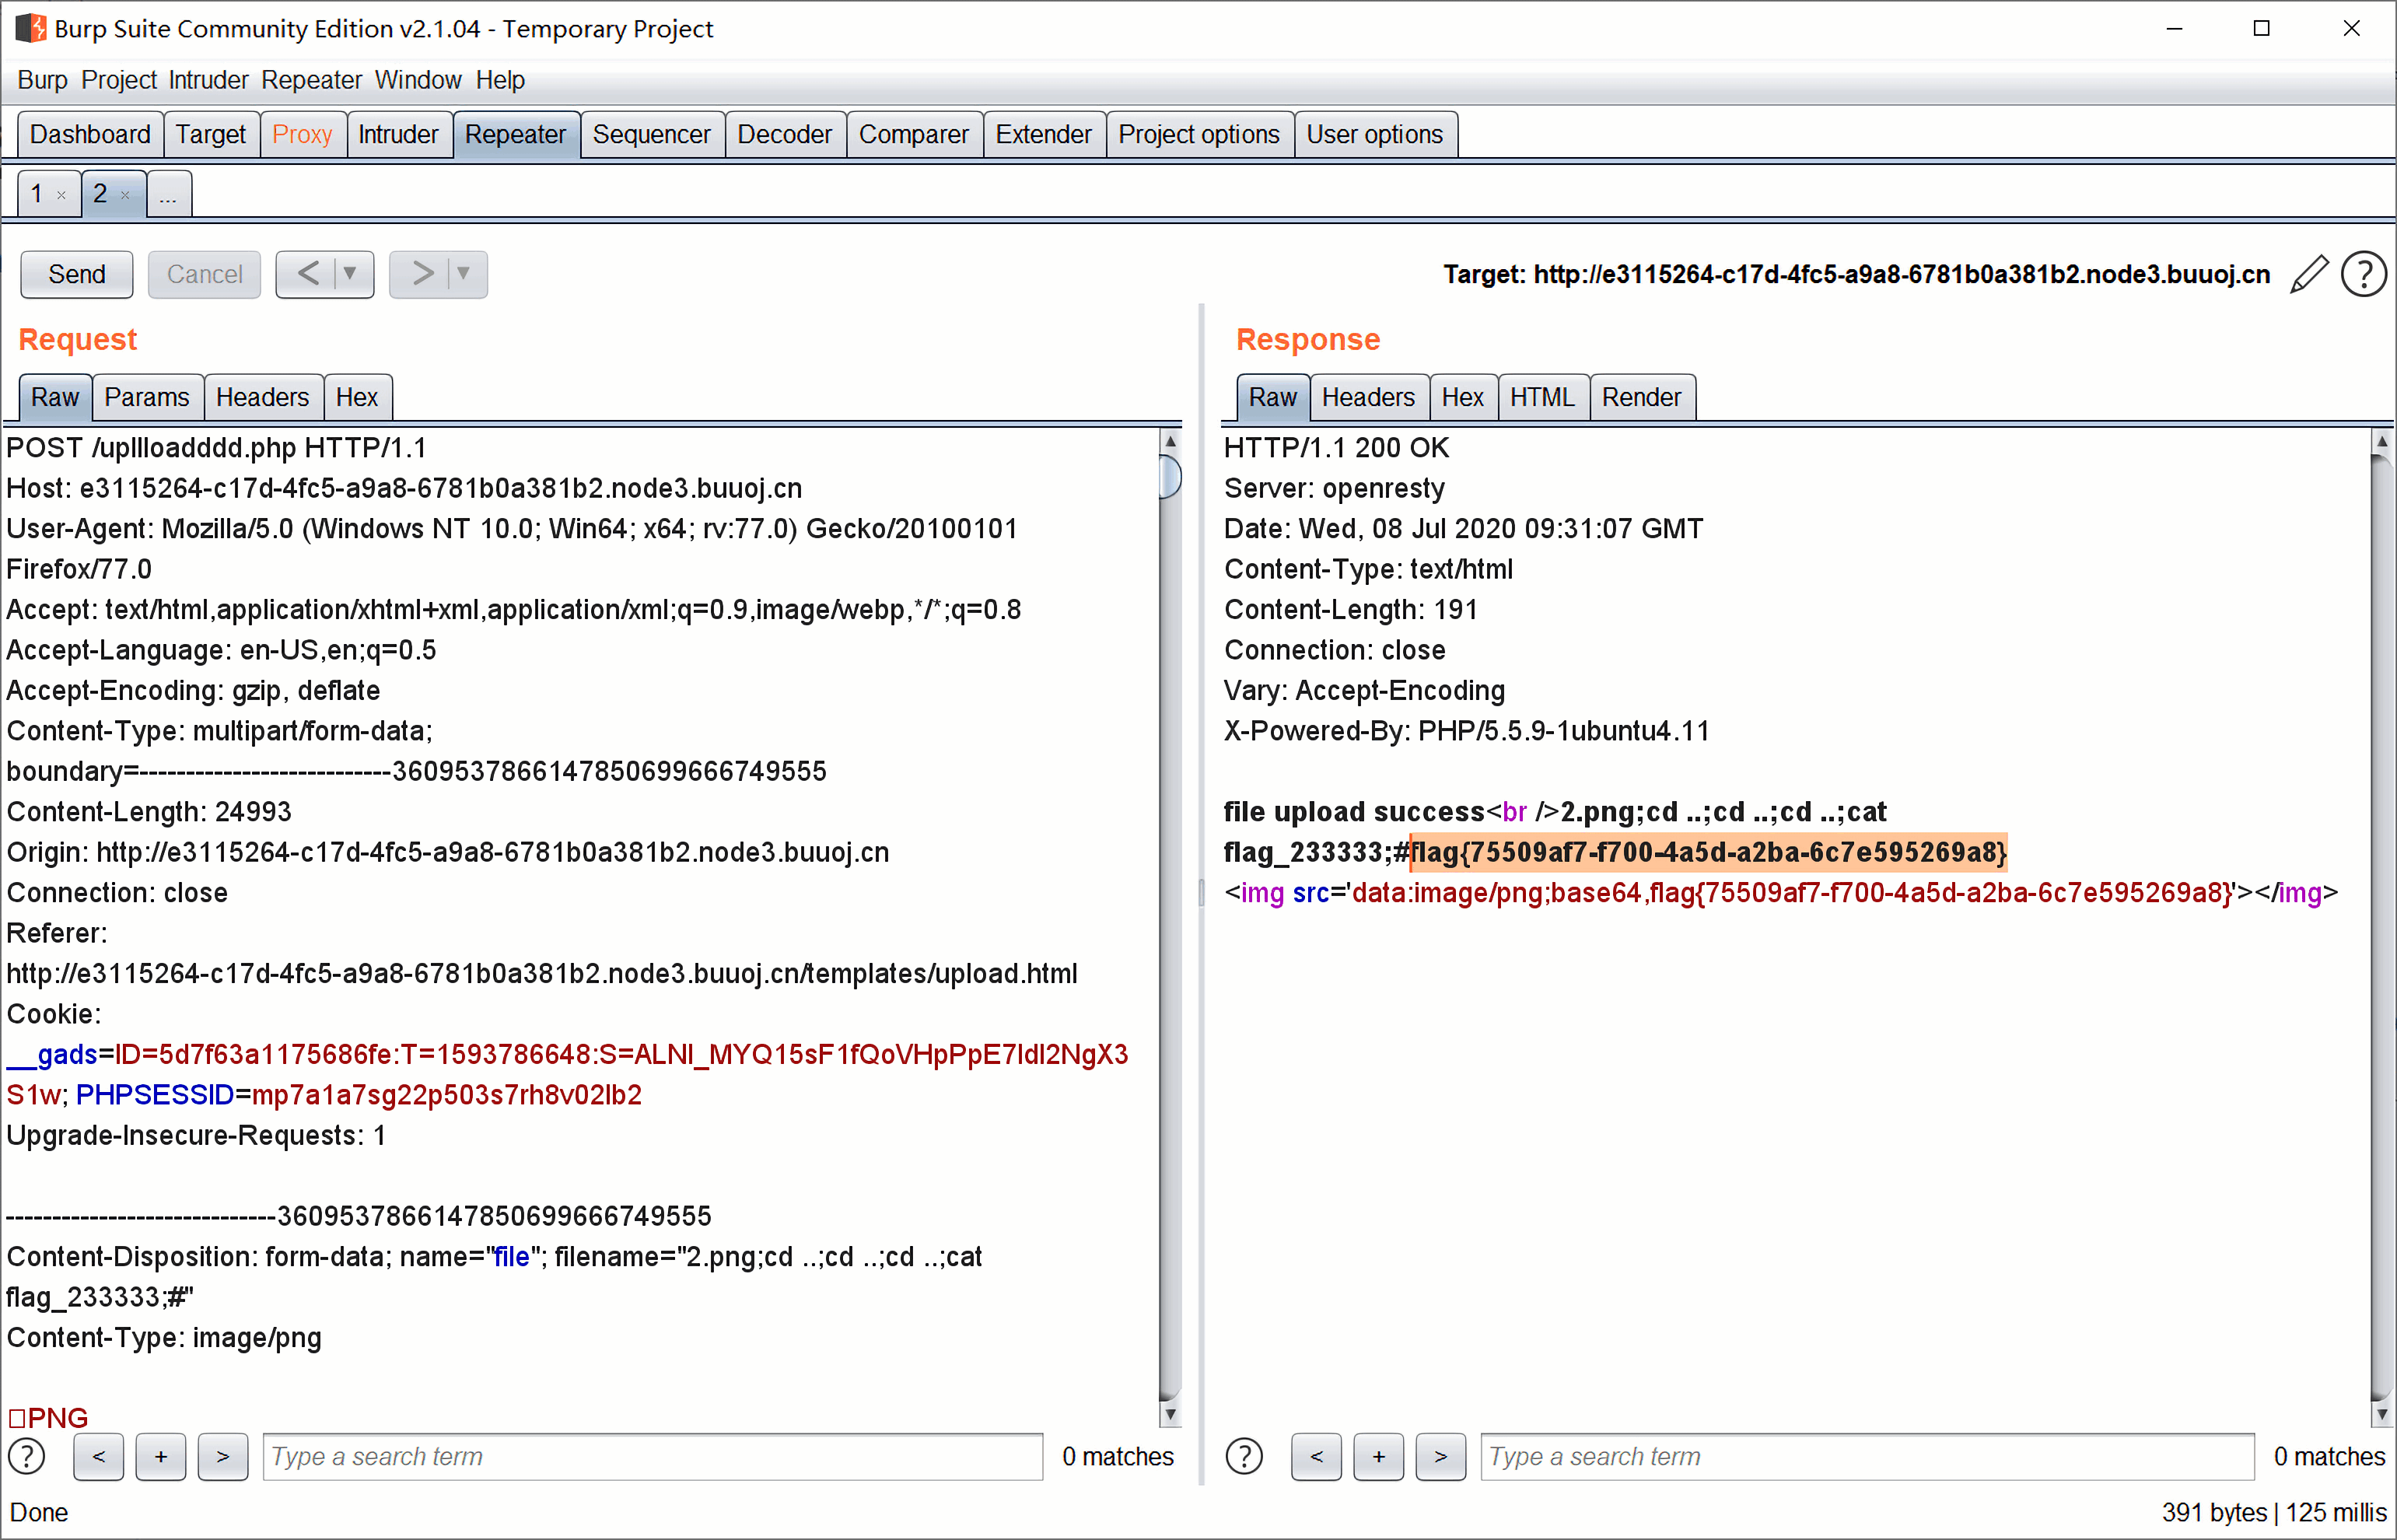Click the request pane scrollbar thumb
The height and width of the screenshot is (1540, 2397).
(x=1169, y=476)
